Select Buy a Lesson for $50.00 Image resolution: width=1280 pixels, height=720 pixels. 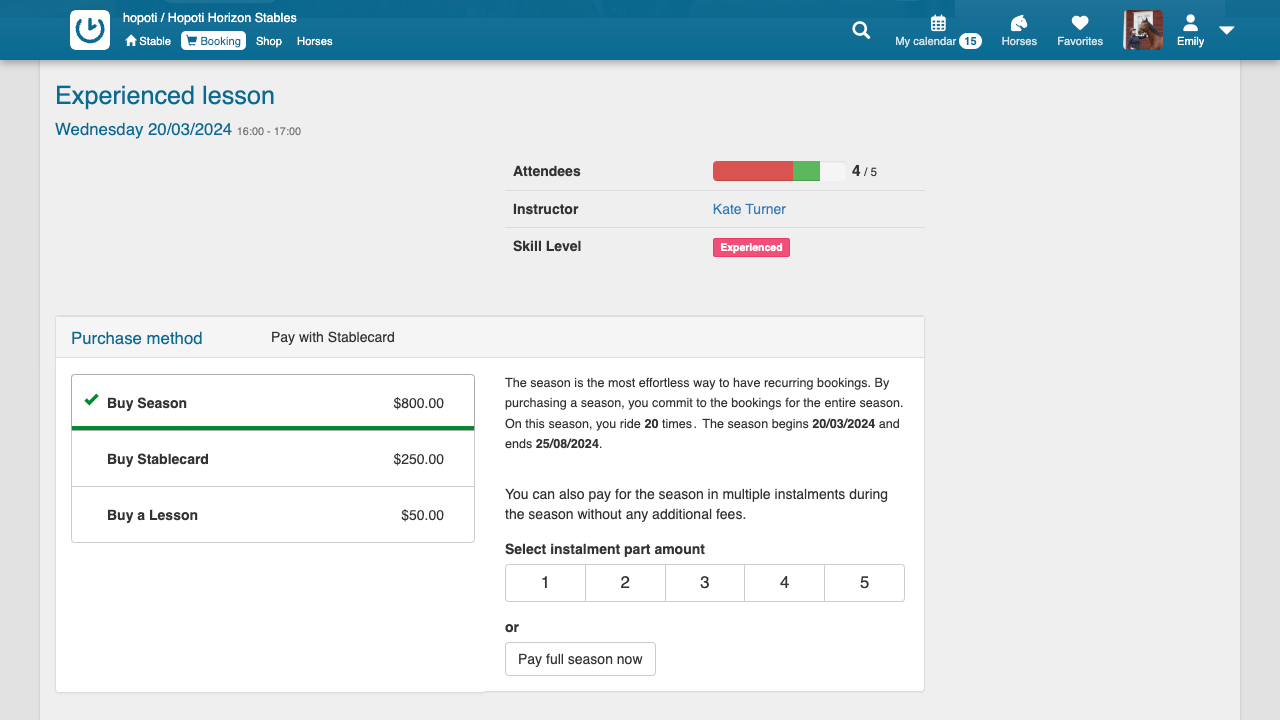pos(272,515)
